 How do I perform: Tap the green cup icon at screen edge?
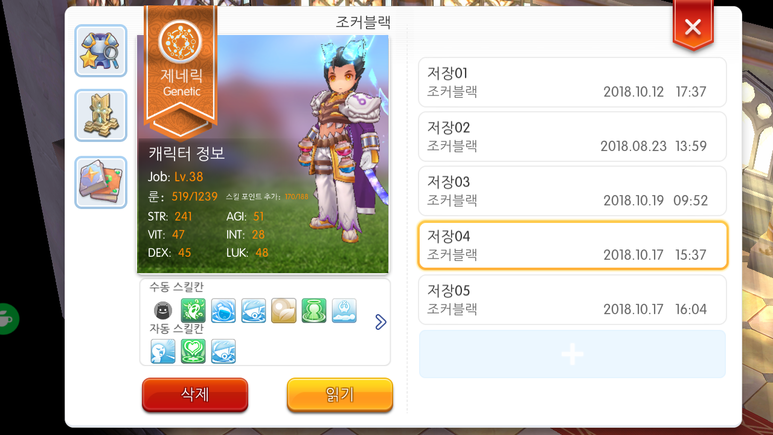(x=8, y=319)
